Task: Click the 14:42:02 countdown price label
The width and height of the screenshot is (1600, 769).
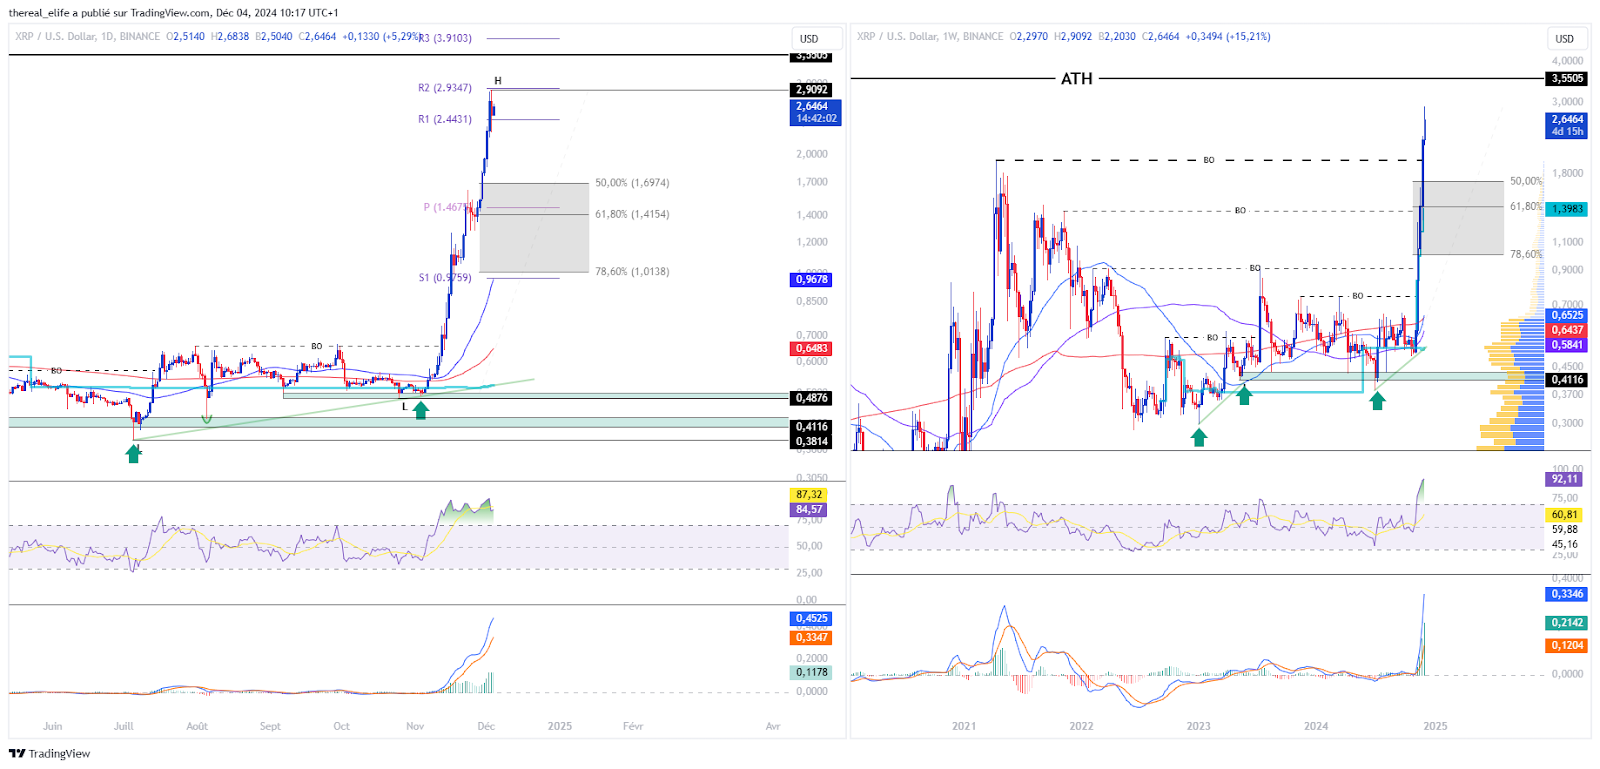Action: 815,112
